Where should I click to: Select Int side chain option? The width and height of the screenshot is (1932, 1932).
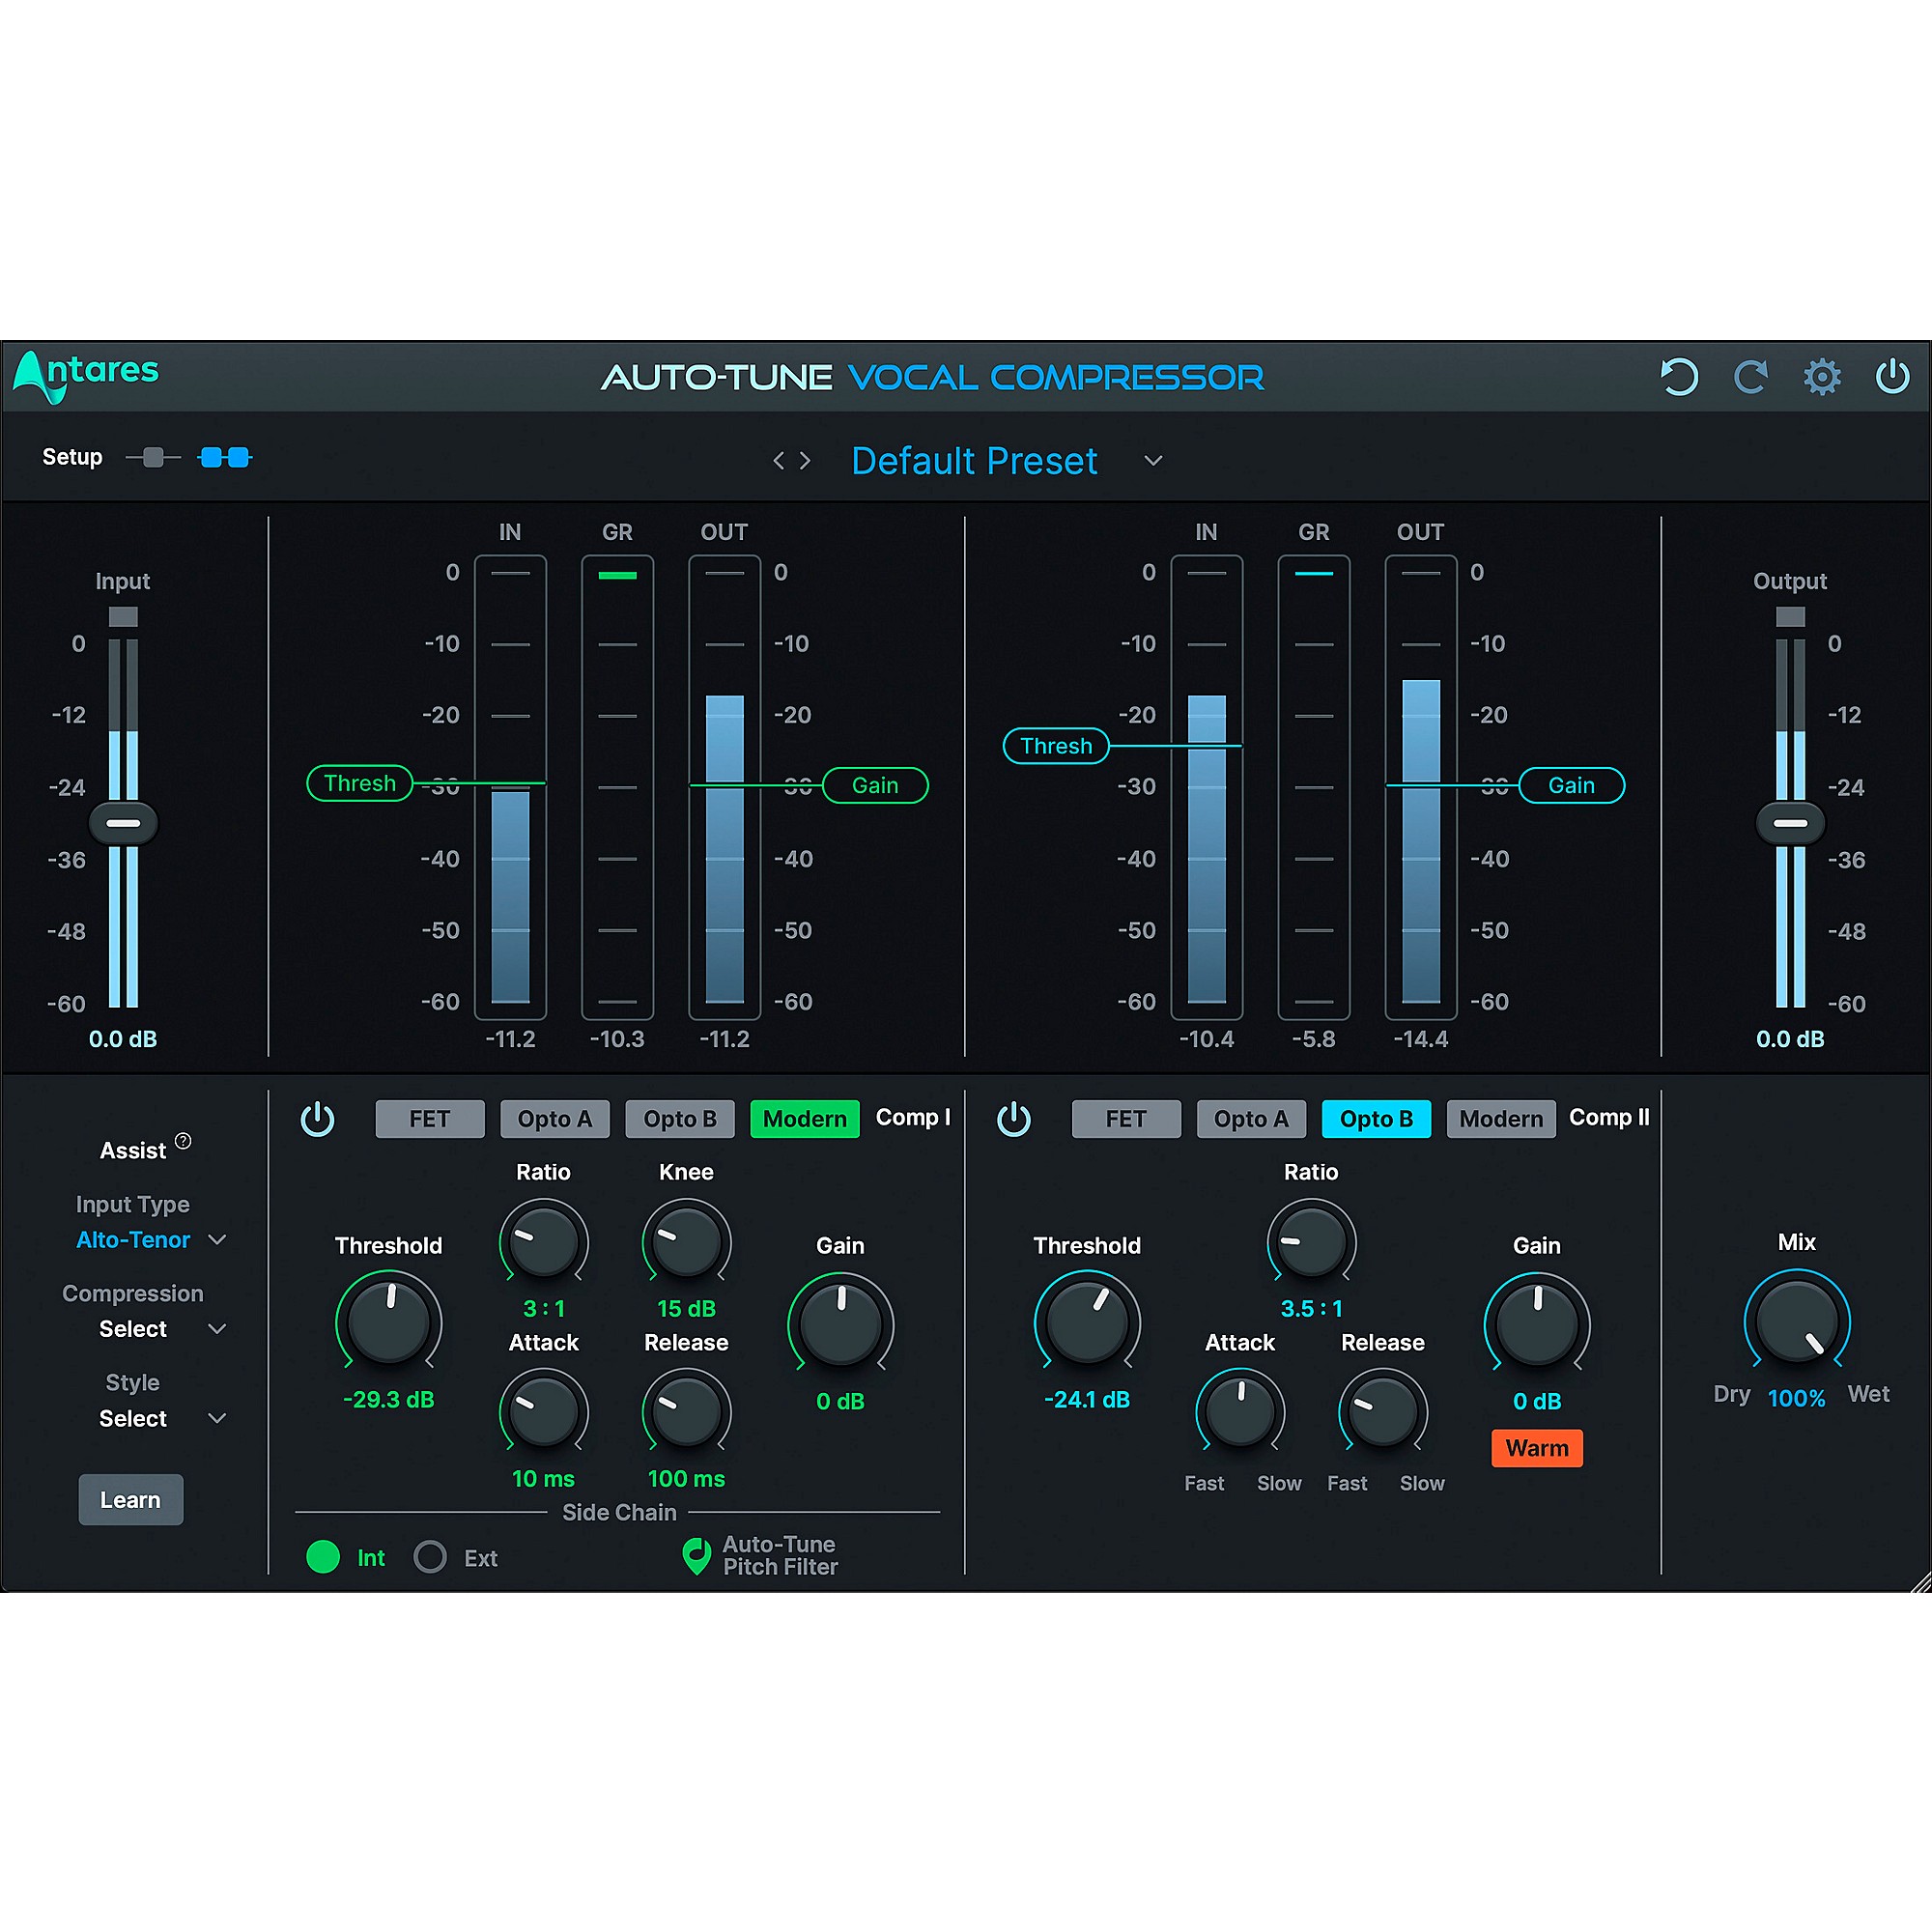(x=323, y=1557)
